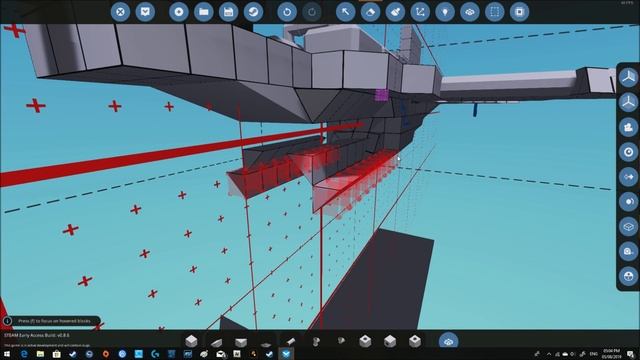Pick the paint brush tool
This screenshot has height=360, width=640.
(395, 12)
